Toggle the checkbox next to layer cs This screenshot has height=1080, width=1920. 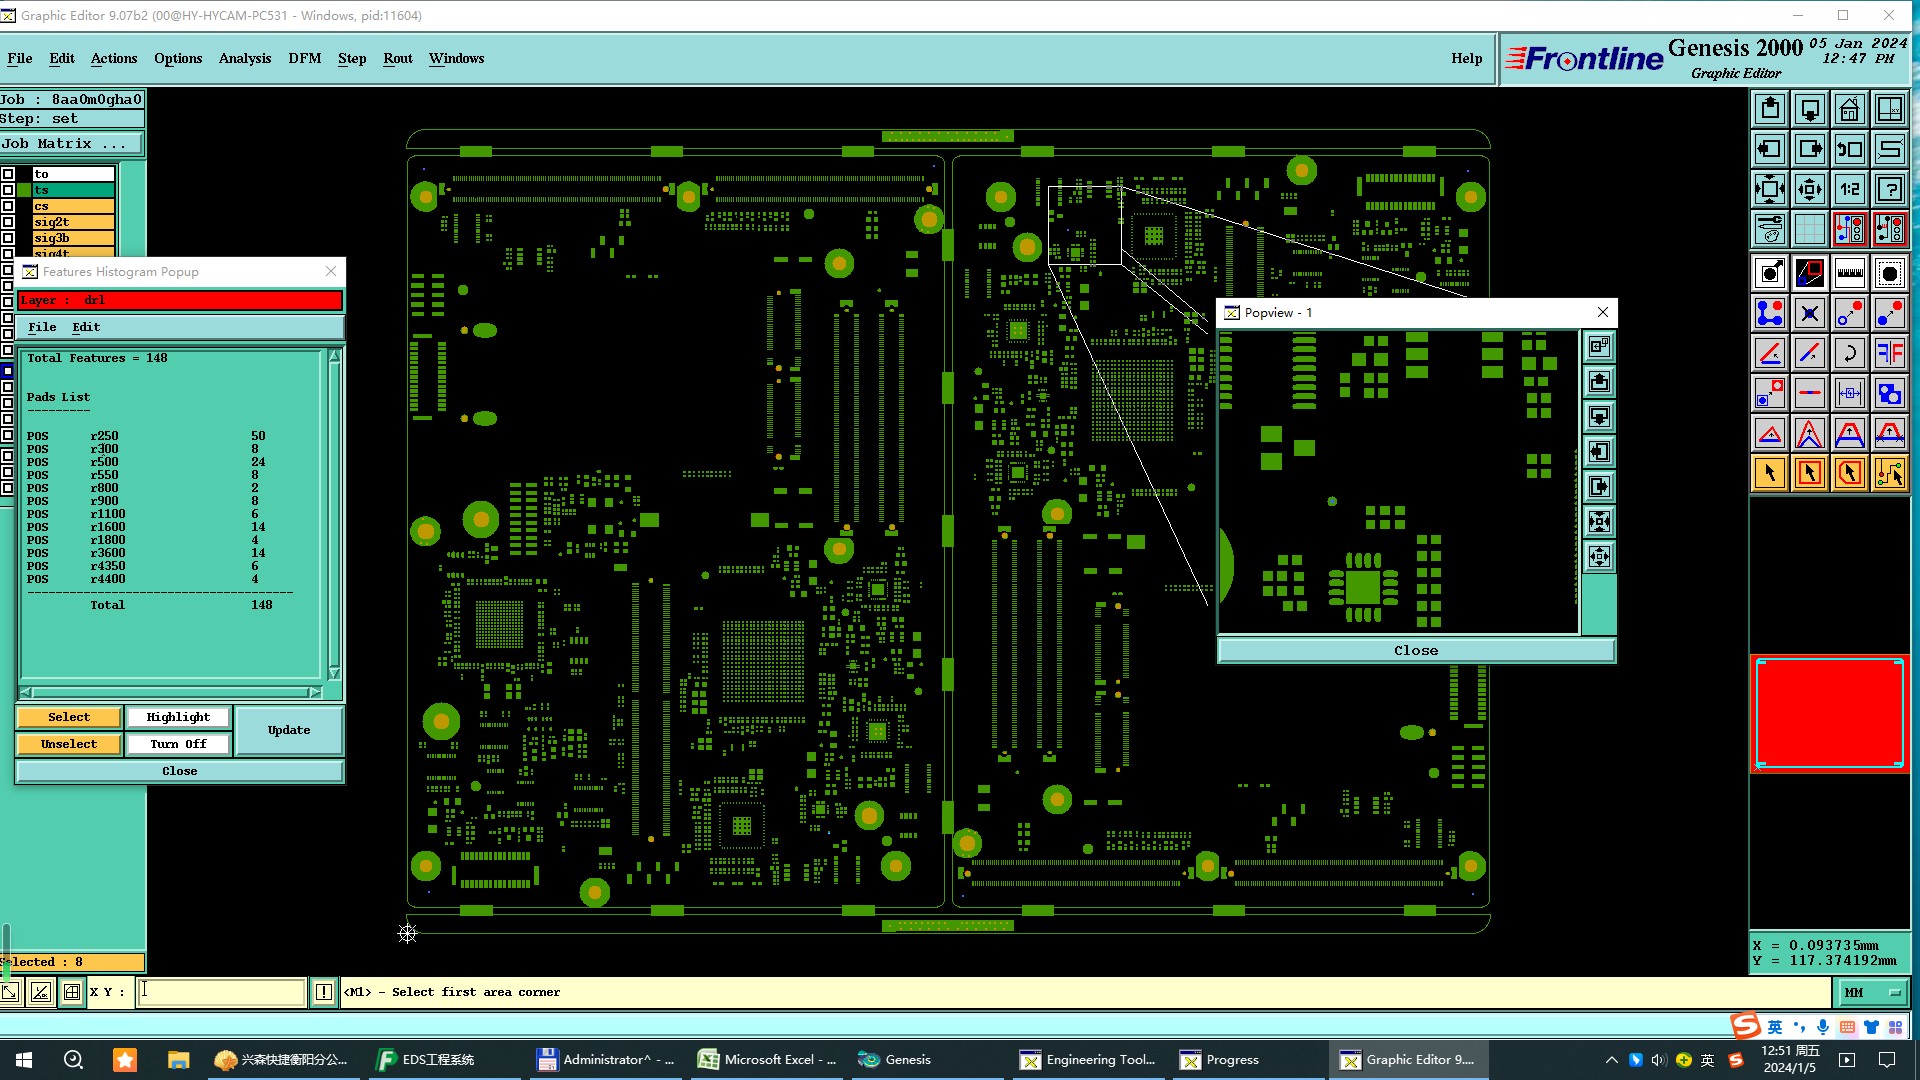(8, 206)
